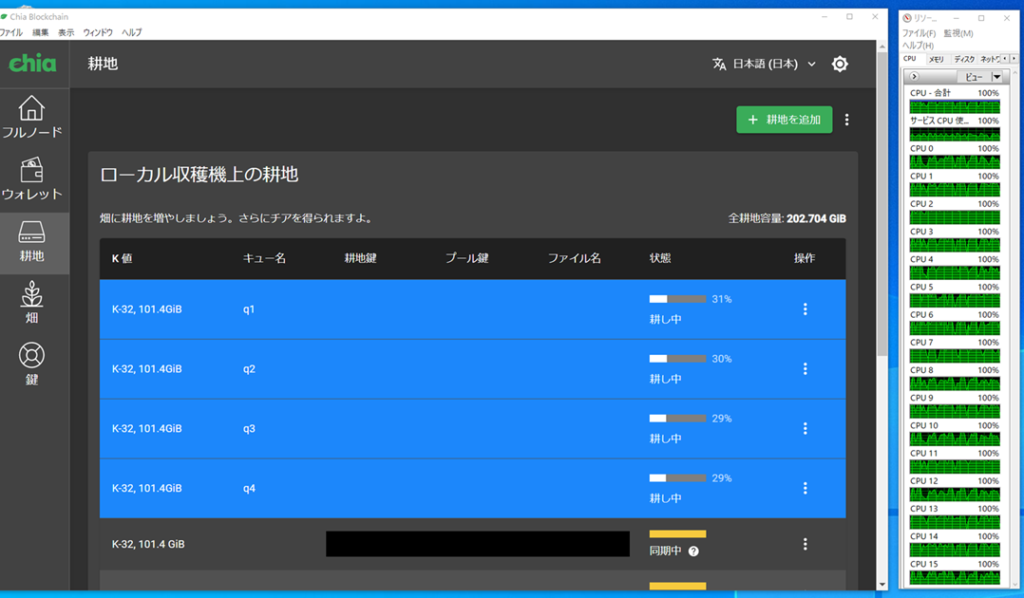Screen dimensions: 1024x598
Task: Click the Chia window vertical scrollbar thumb
Action: (882, 202)
